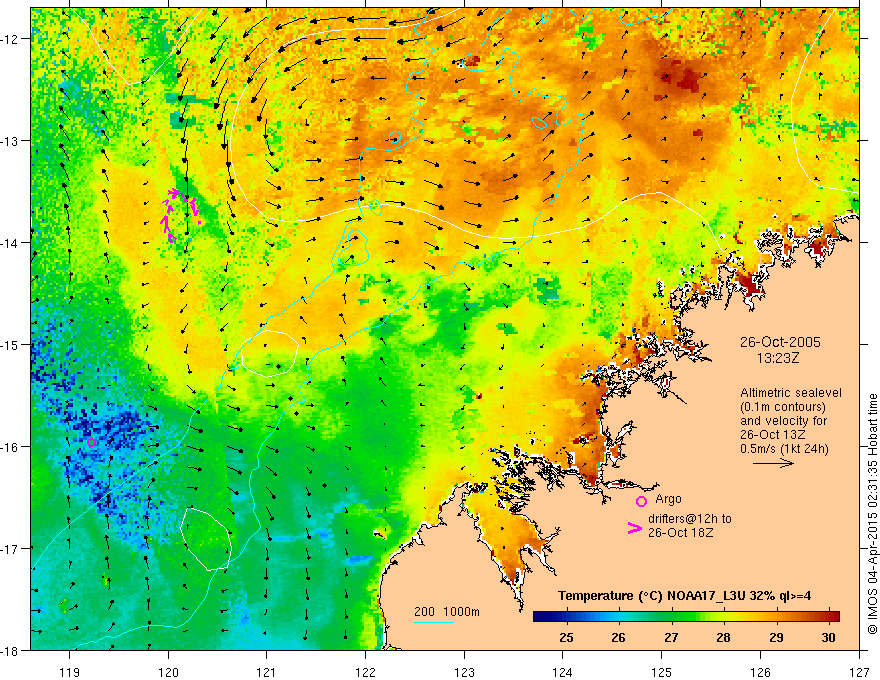Click the color bar label '27'
Screen dimensions: 880x680
(x=671, y=637)
